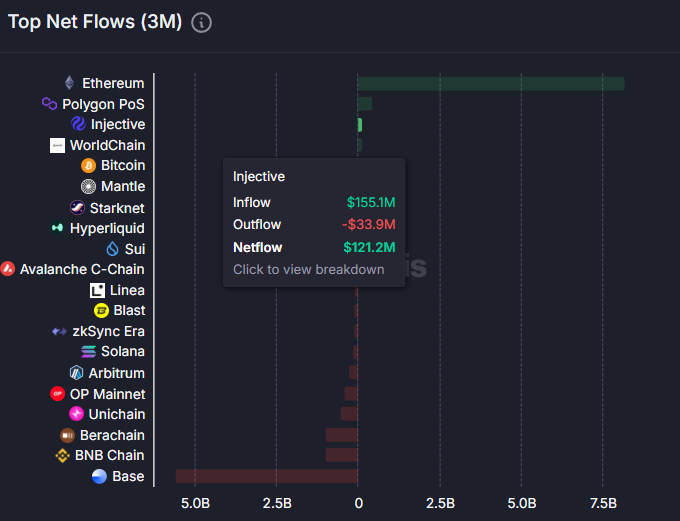Click the Ethereum chain label
Image resolution: width=680 pixels, height=521 pixels.
[x=113, y=83]
